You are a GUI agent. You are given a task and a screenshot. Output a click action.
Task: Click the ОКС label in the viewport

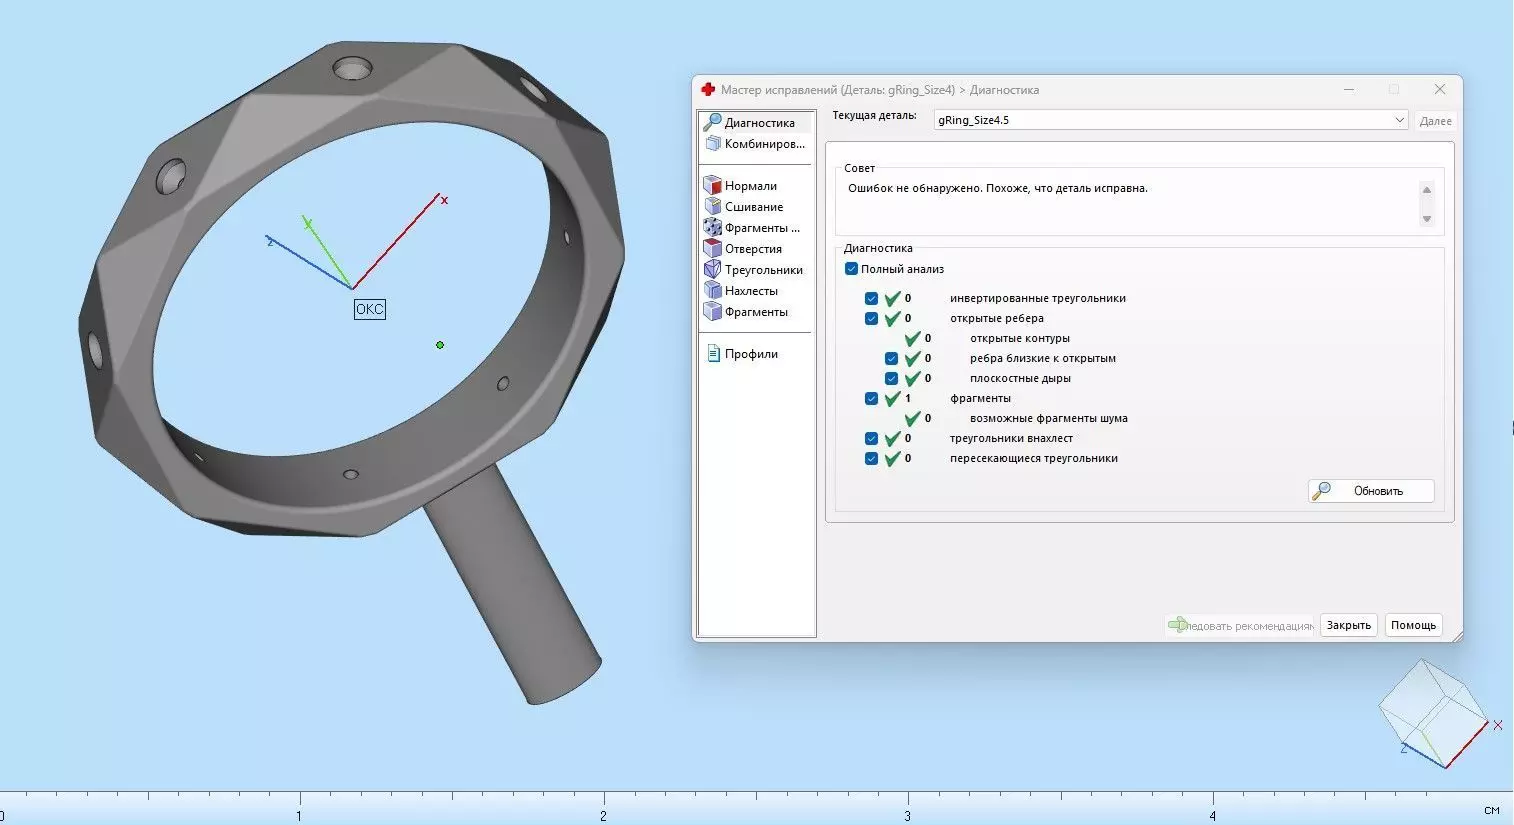(370, 309)
